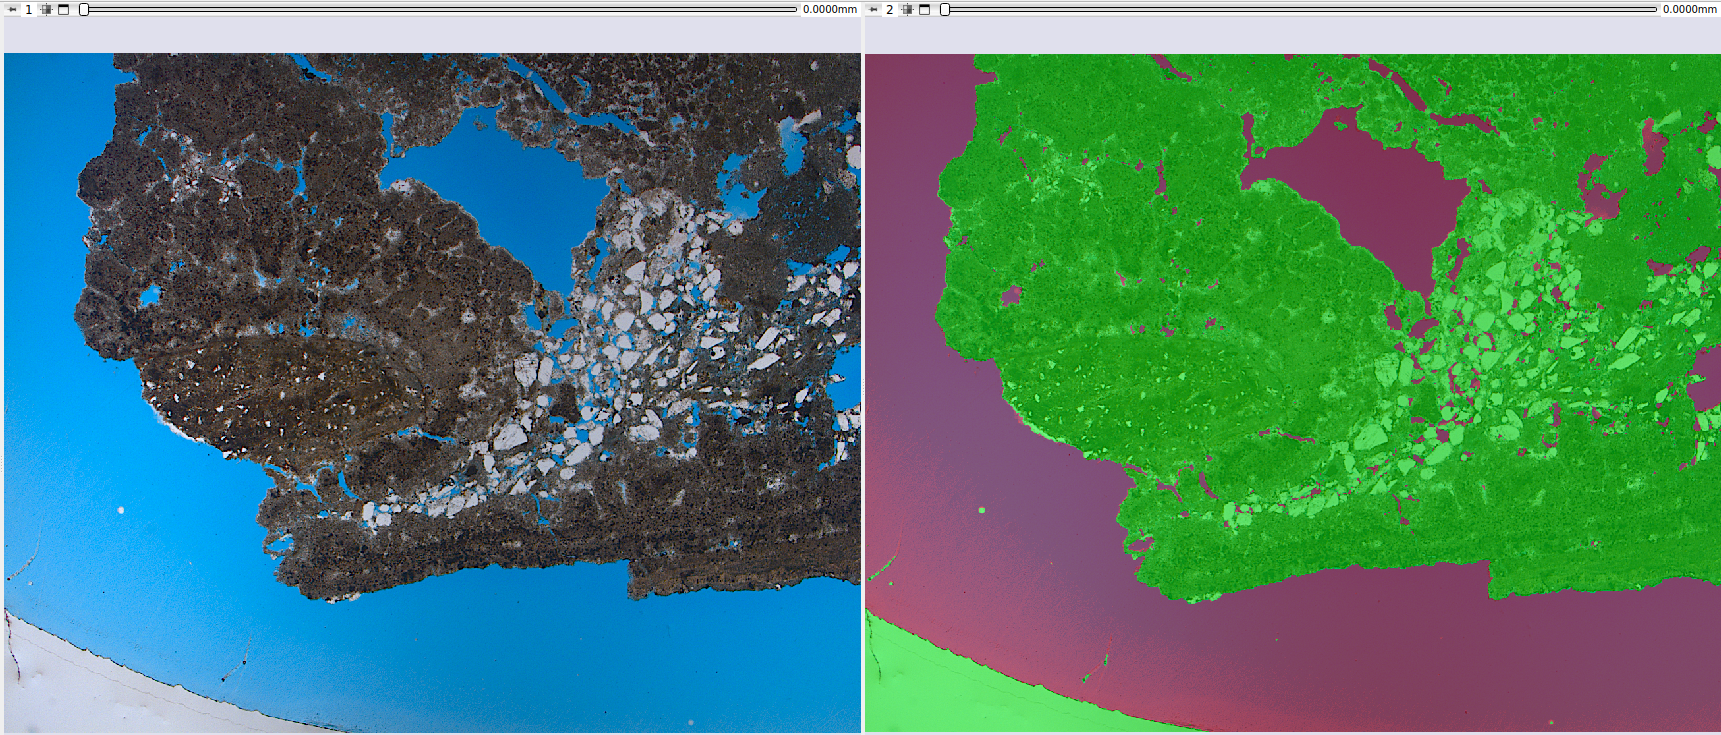The width and height of the screenshot is (1721, 735).
Task: Click the middle of view 1's slider track
Action: [x=440, y=9]
